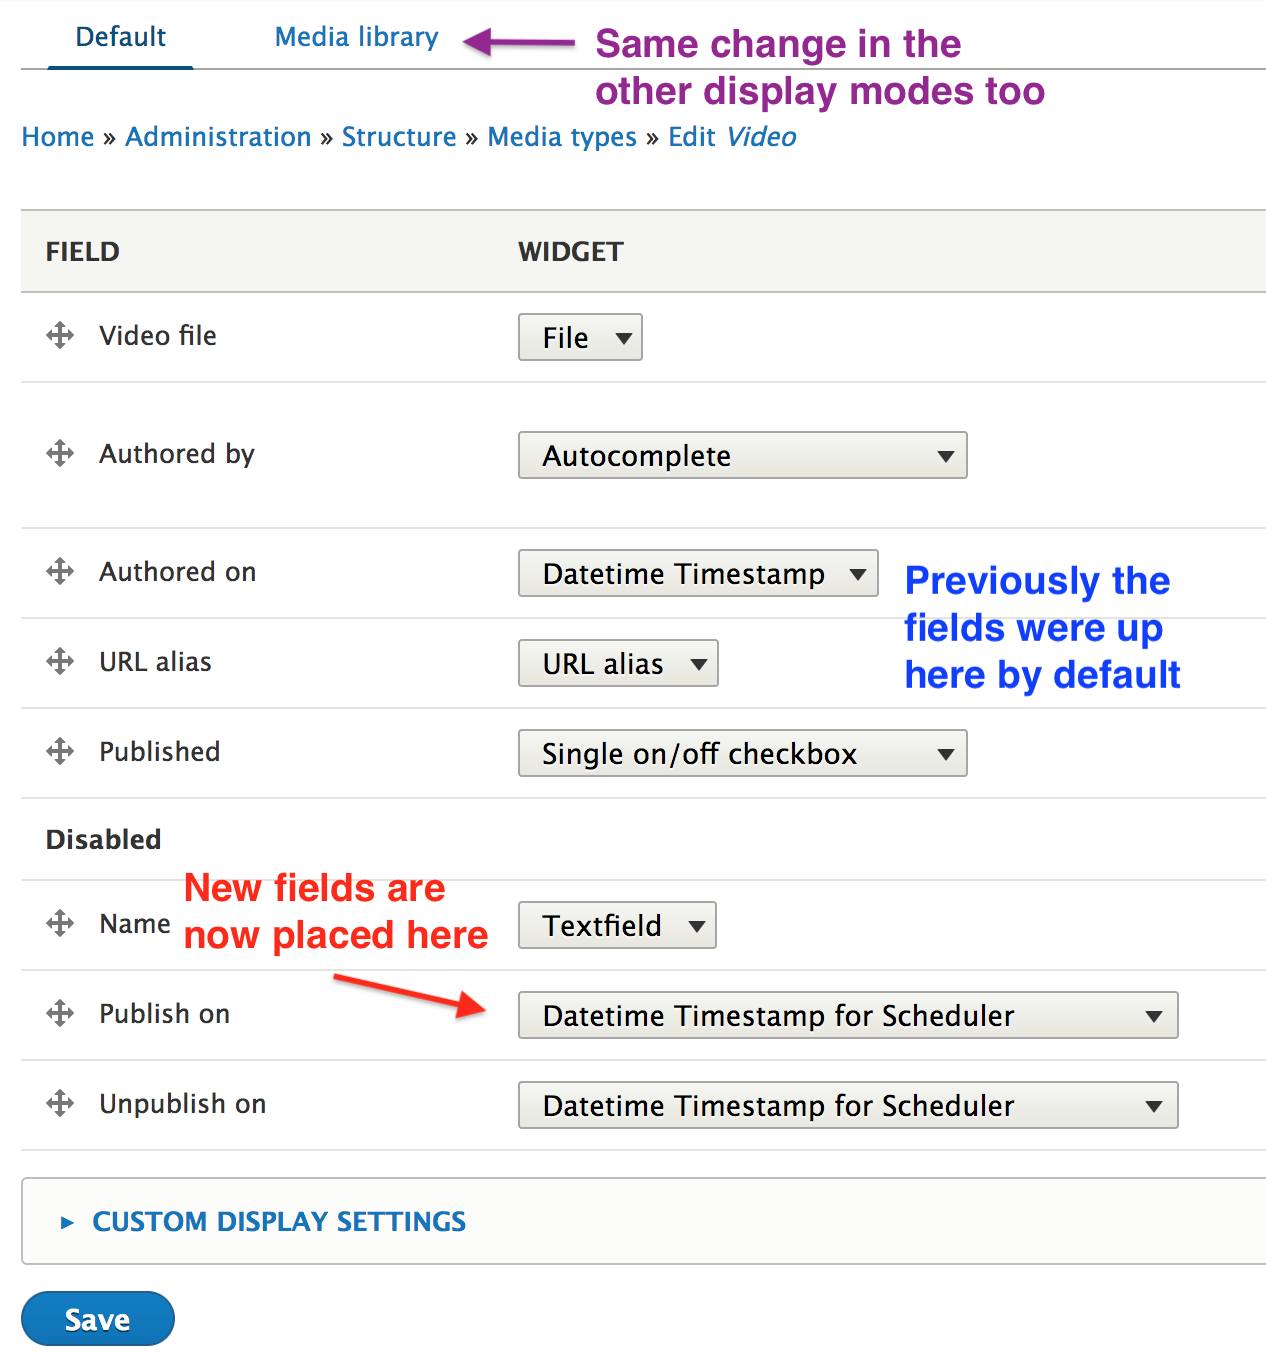
Task: Open the File widget dropdown
Action: (579, 337)
